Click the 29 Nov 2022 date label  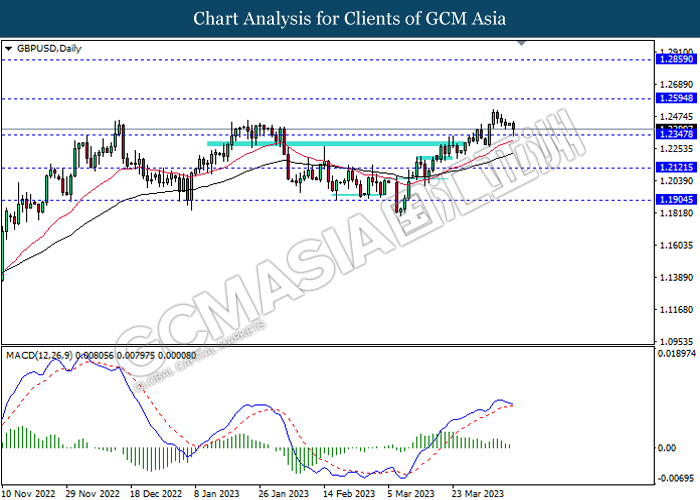tap(93, 493)
